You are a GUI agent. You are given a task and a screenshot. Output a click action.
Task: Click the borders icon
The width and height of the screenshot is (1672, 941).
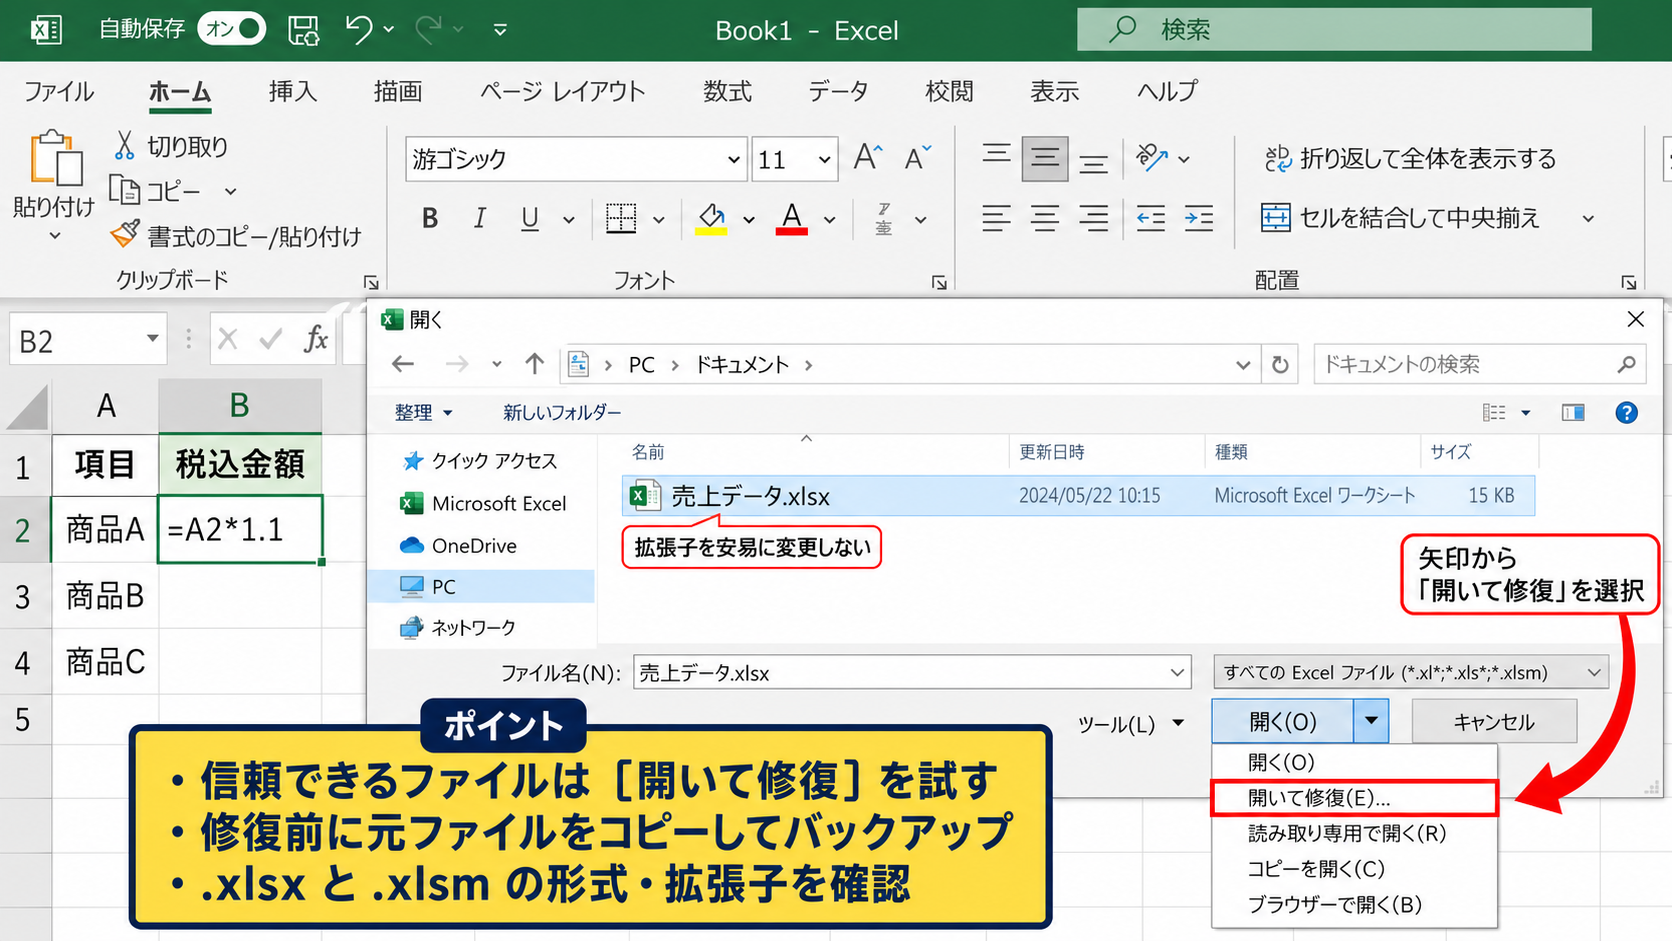621,218
